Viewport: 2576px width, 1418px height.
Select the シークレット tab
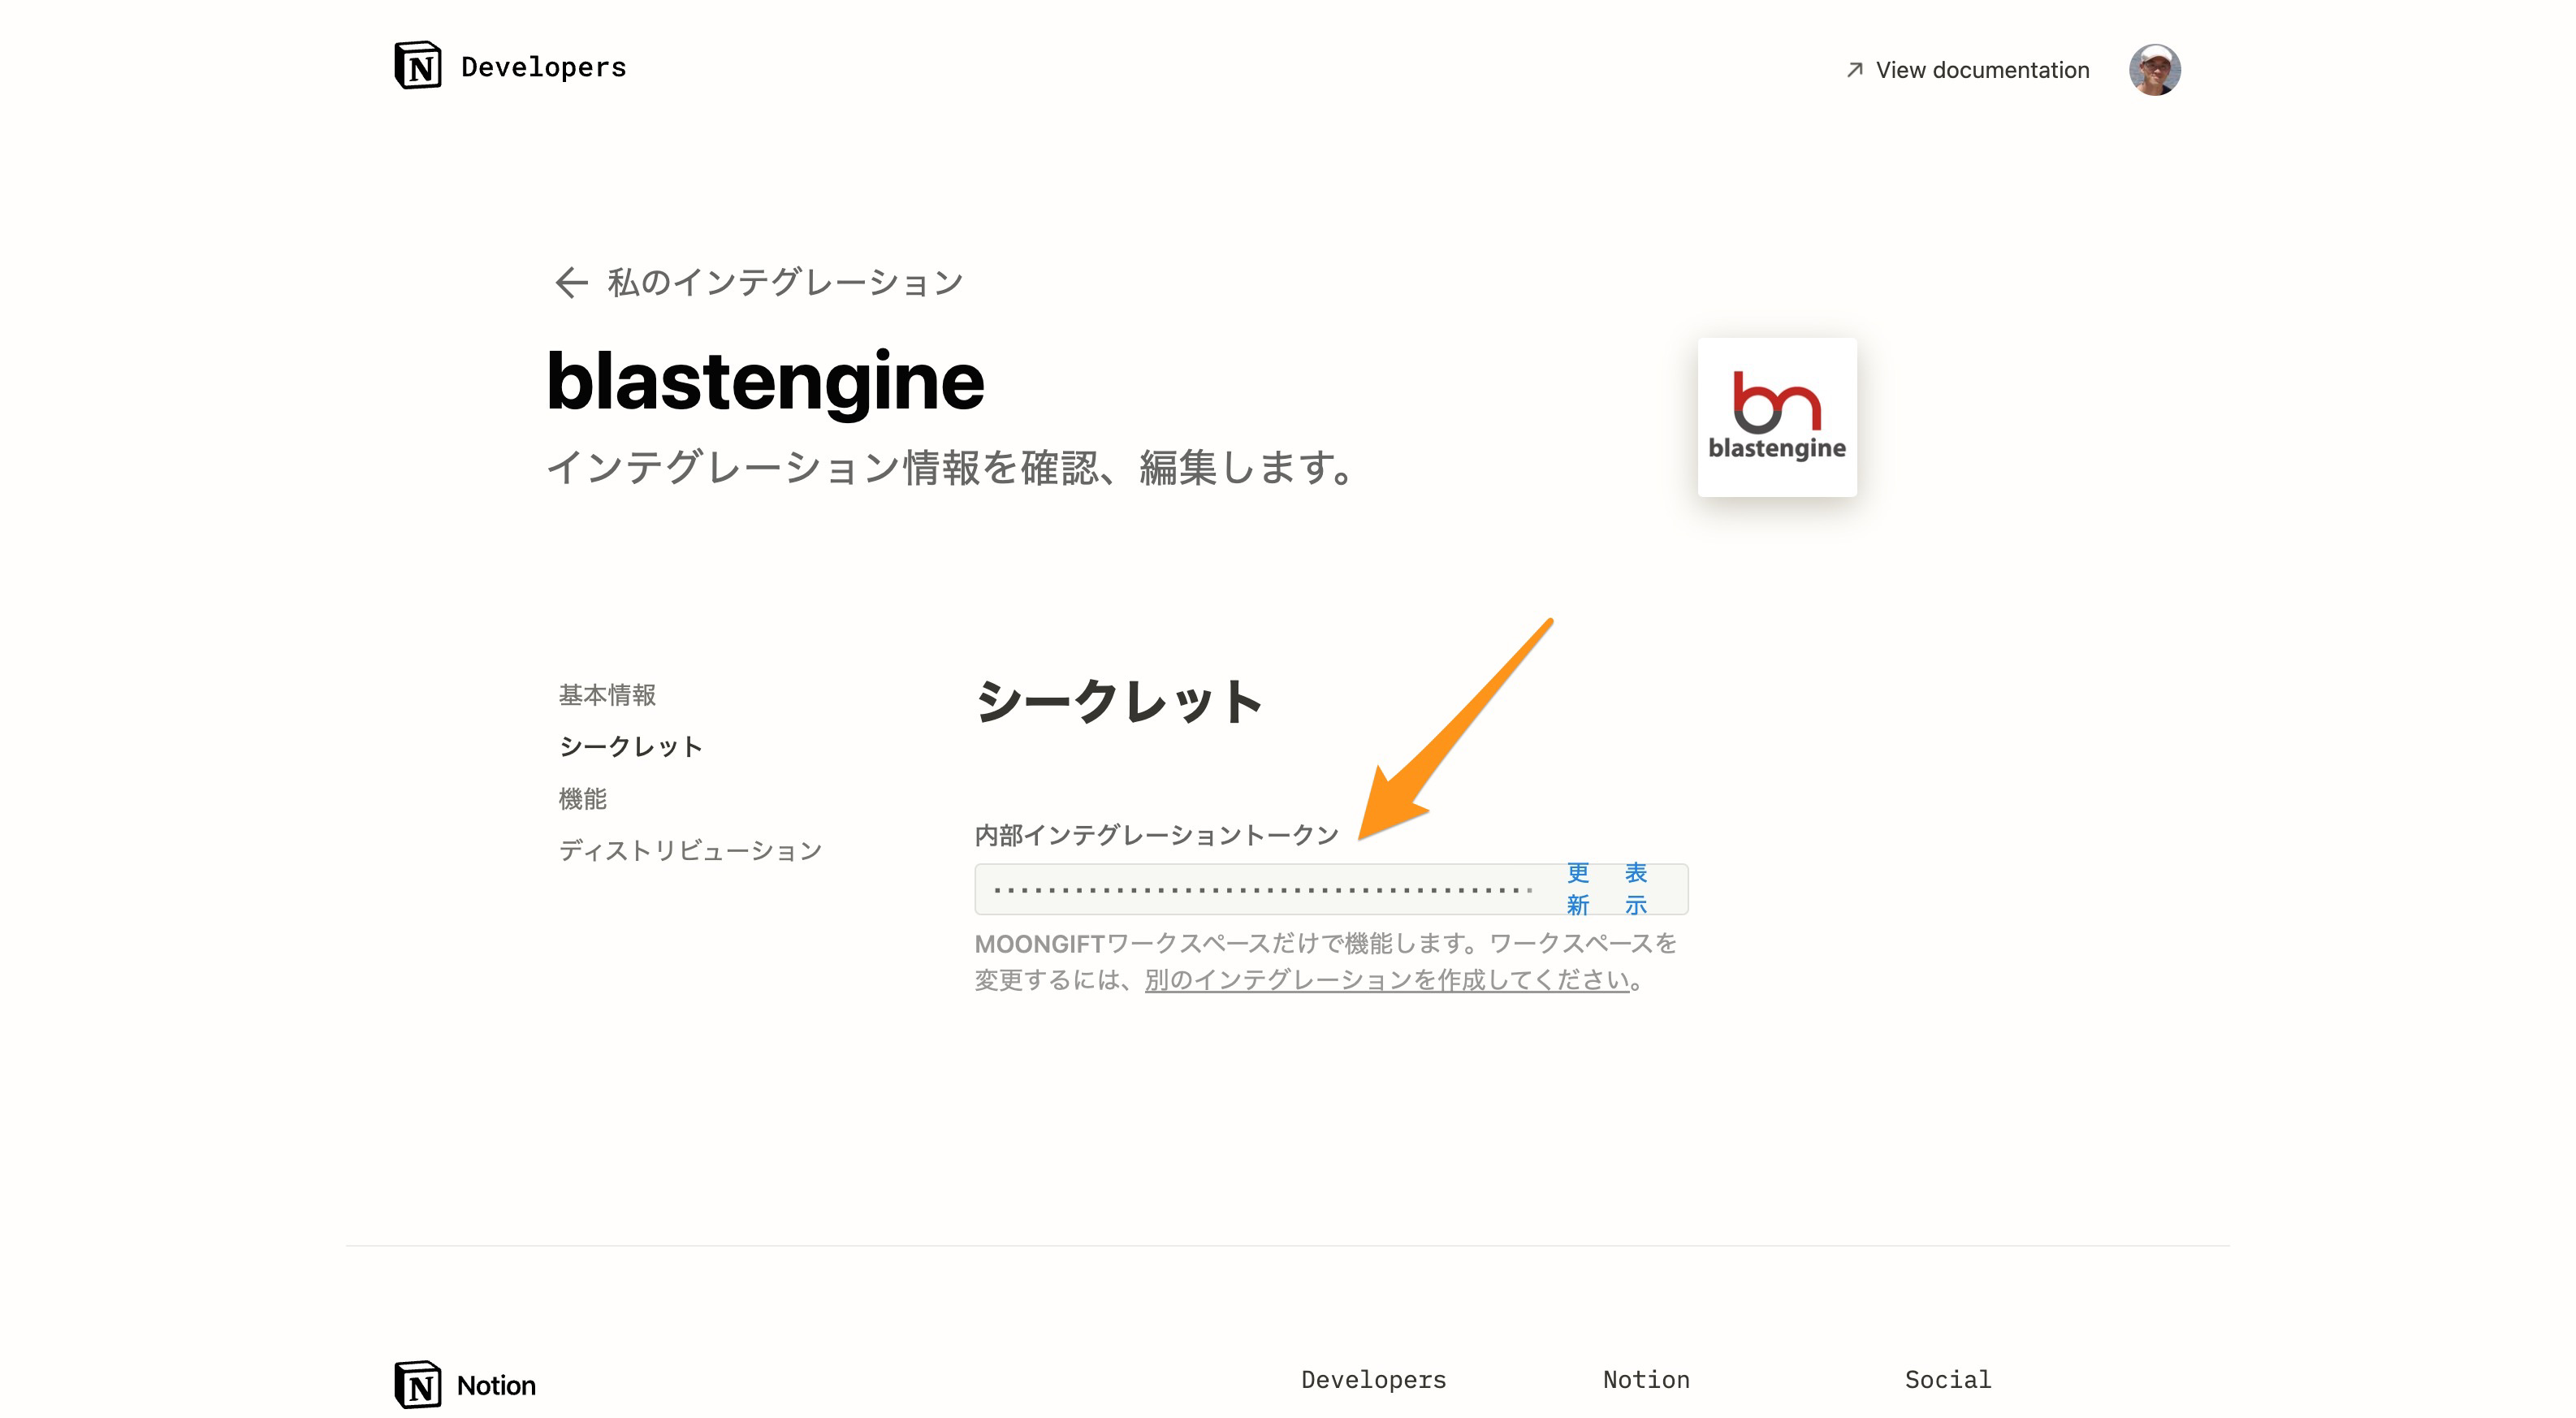(631, 747)
